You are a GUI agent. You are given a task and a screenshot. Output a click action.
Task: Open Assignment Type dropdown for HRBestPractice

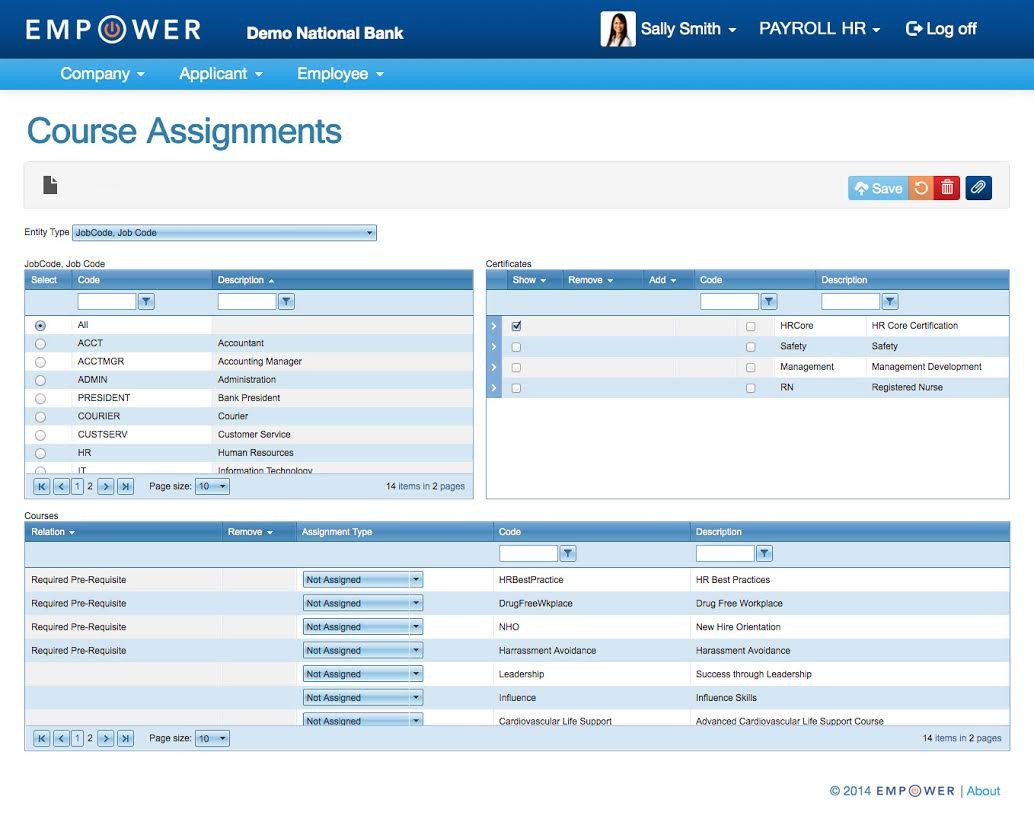tap(363, 580)
